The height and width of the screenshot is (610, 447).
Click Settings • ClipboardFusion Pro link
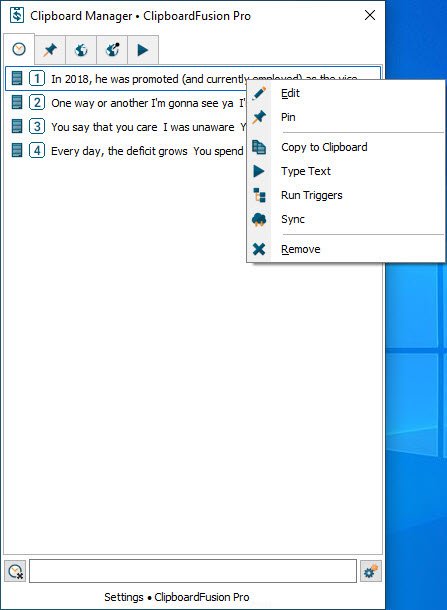[177, 597]
